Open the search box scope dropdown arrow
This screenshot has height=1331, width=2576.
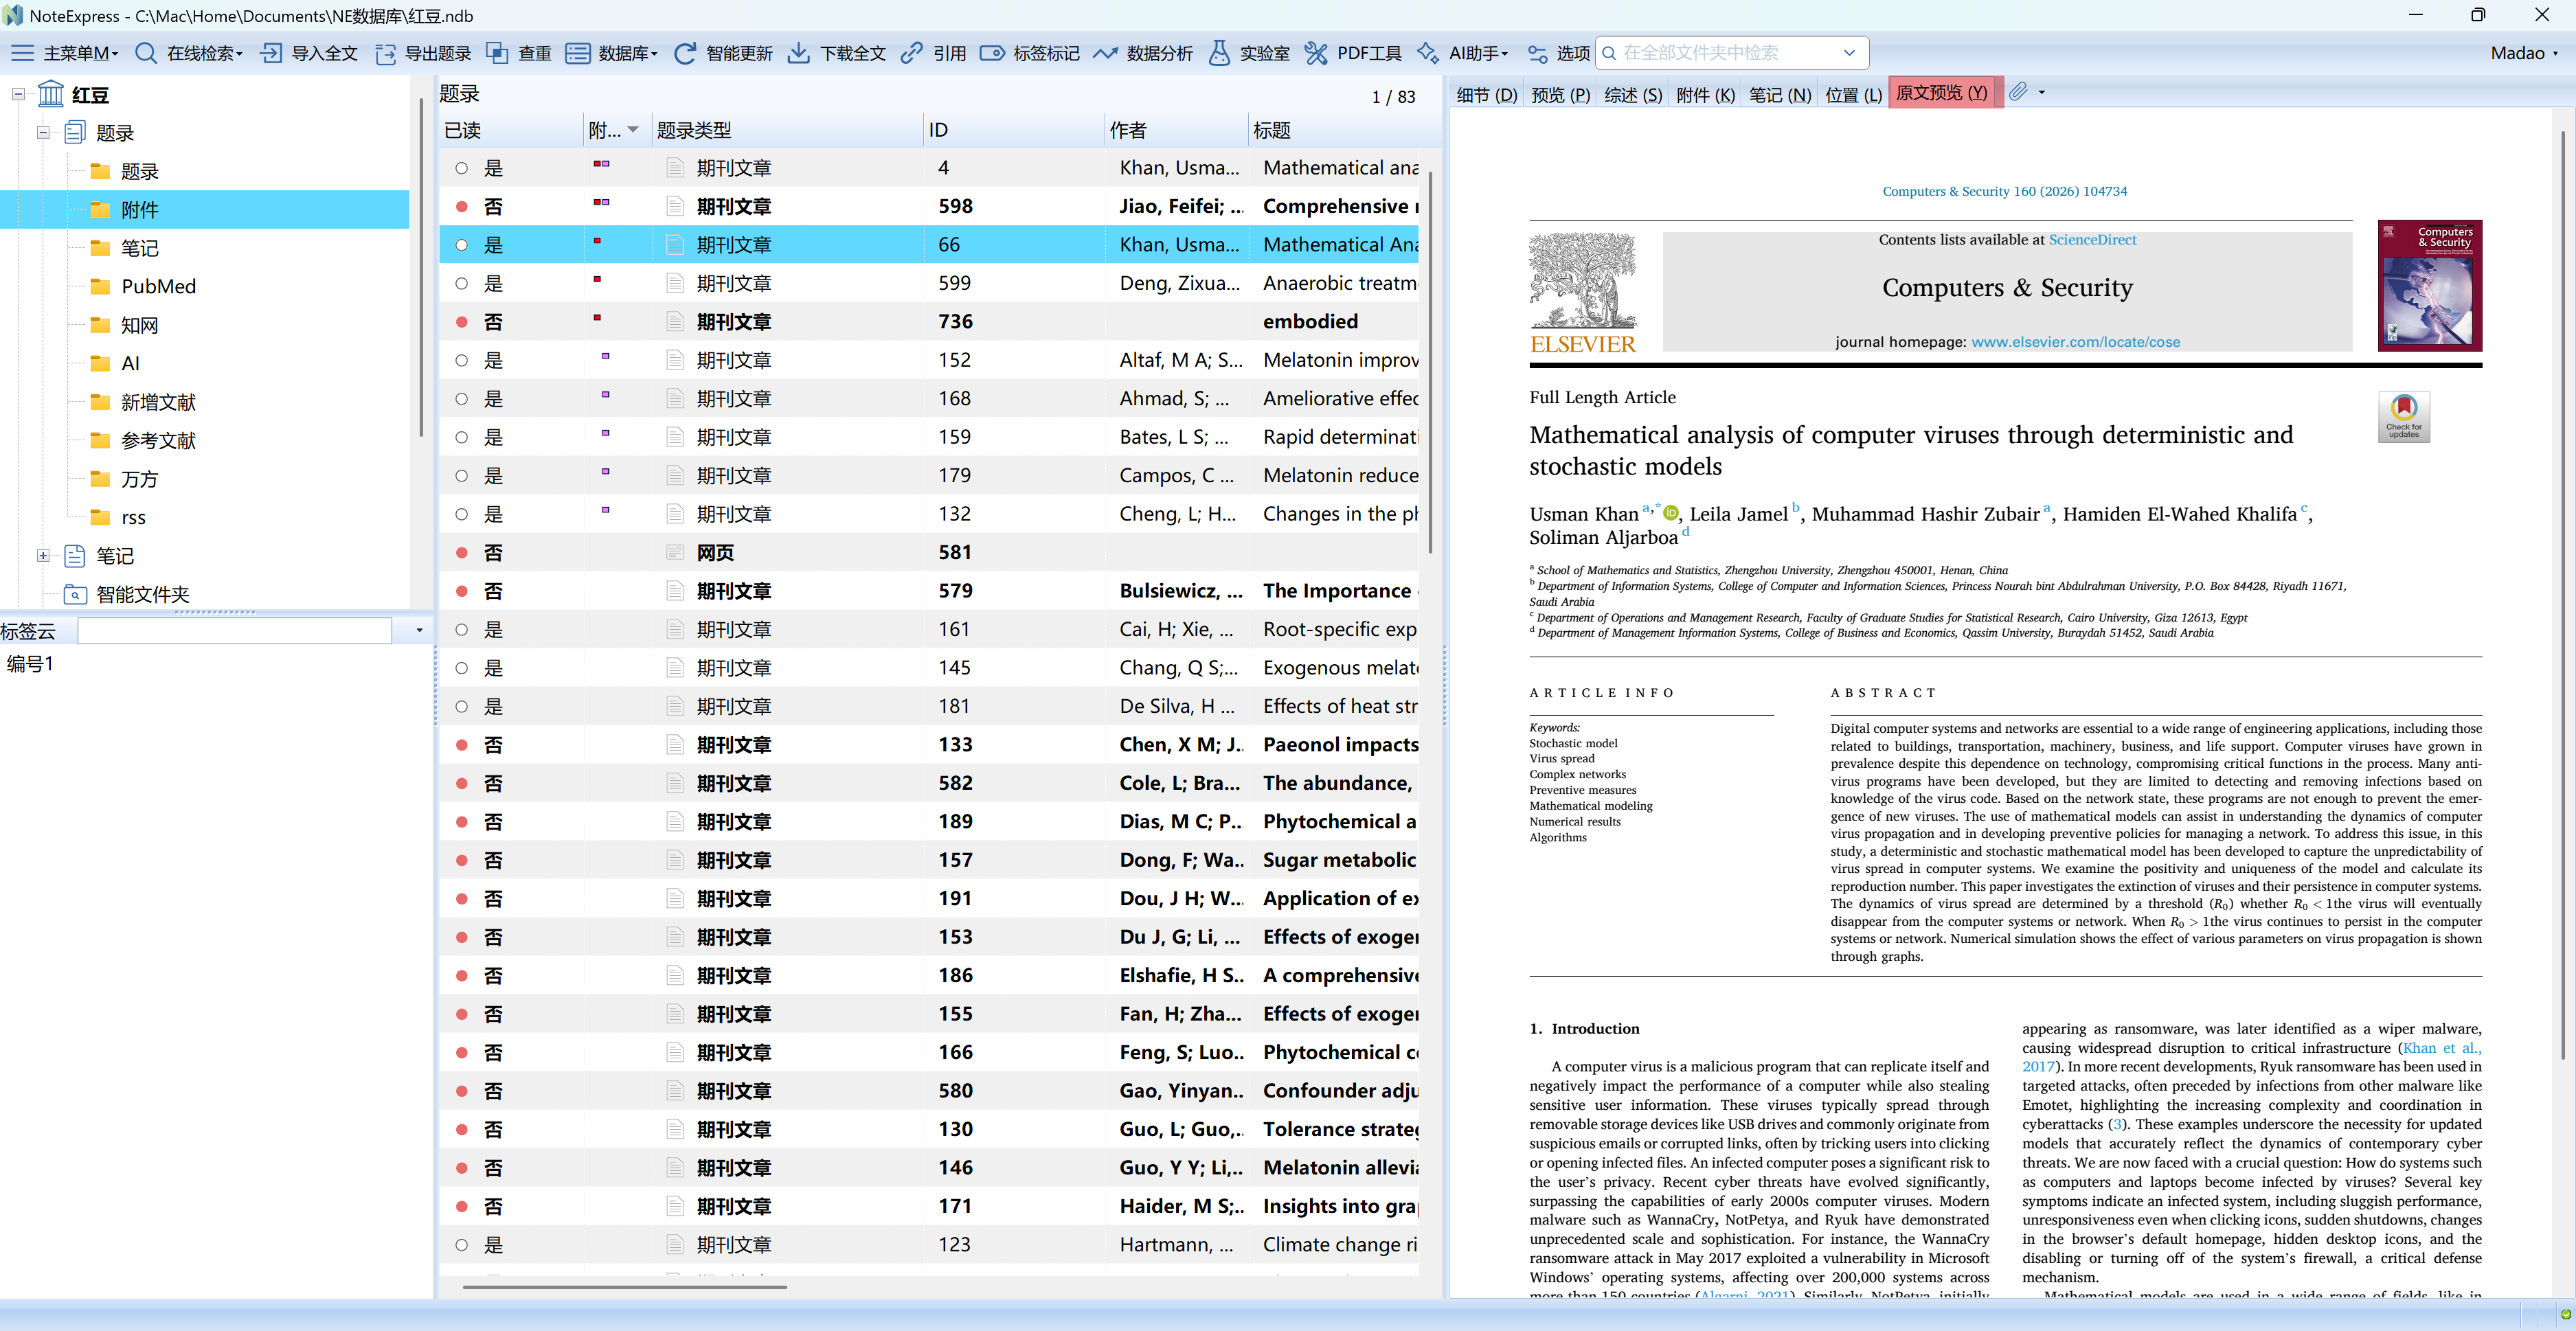(x=1849, y=53)
